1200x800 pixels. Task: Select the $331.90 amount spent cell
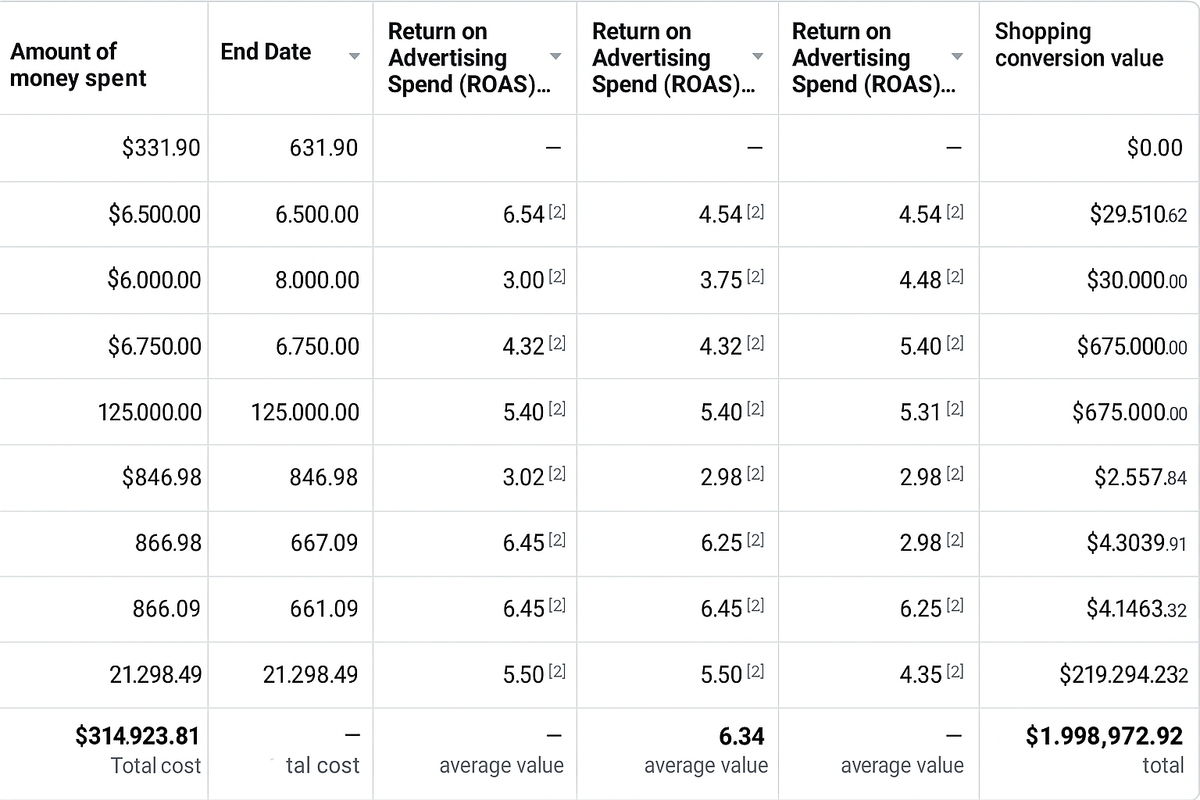coord(161,148)
